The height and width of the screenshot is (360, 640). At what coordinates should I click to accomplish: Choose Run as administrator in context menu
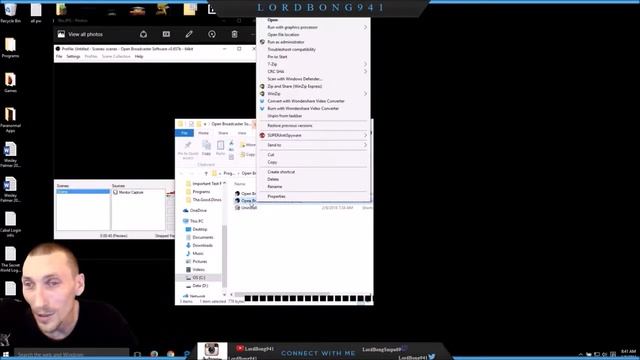click(313, 42)
